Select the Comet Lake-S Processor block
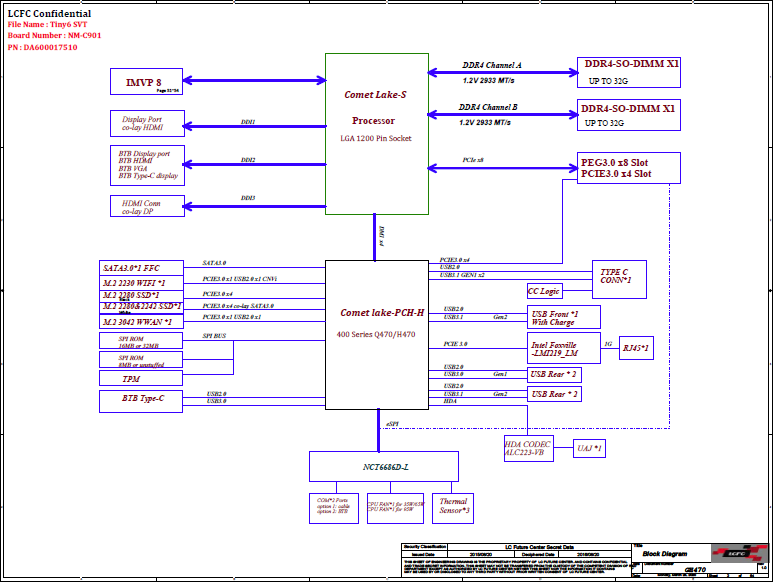The width and height of the screenshot is (773, 582). (x=377, y=134)
